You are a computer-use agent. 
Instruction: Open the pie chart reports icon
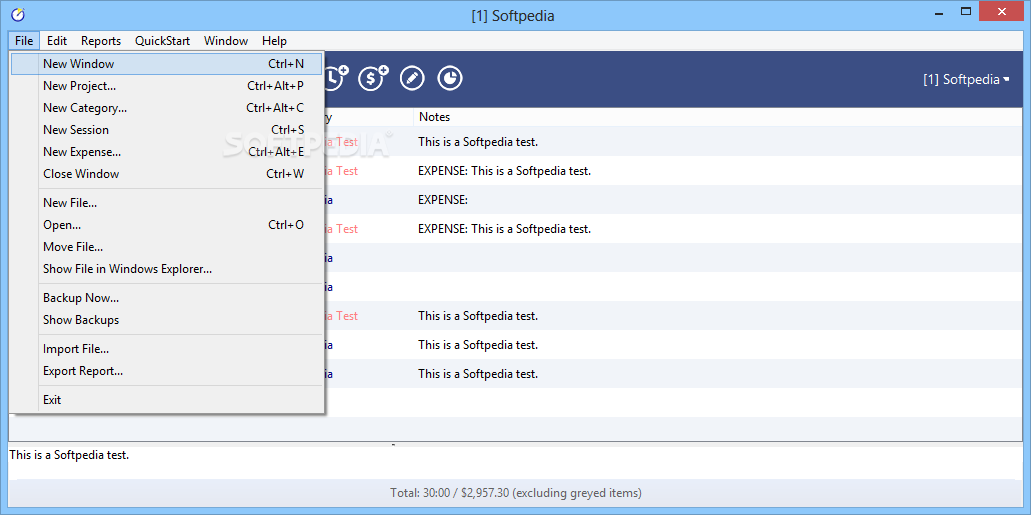coord(450,78)
